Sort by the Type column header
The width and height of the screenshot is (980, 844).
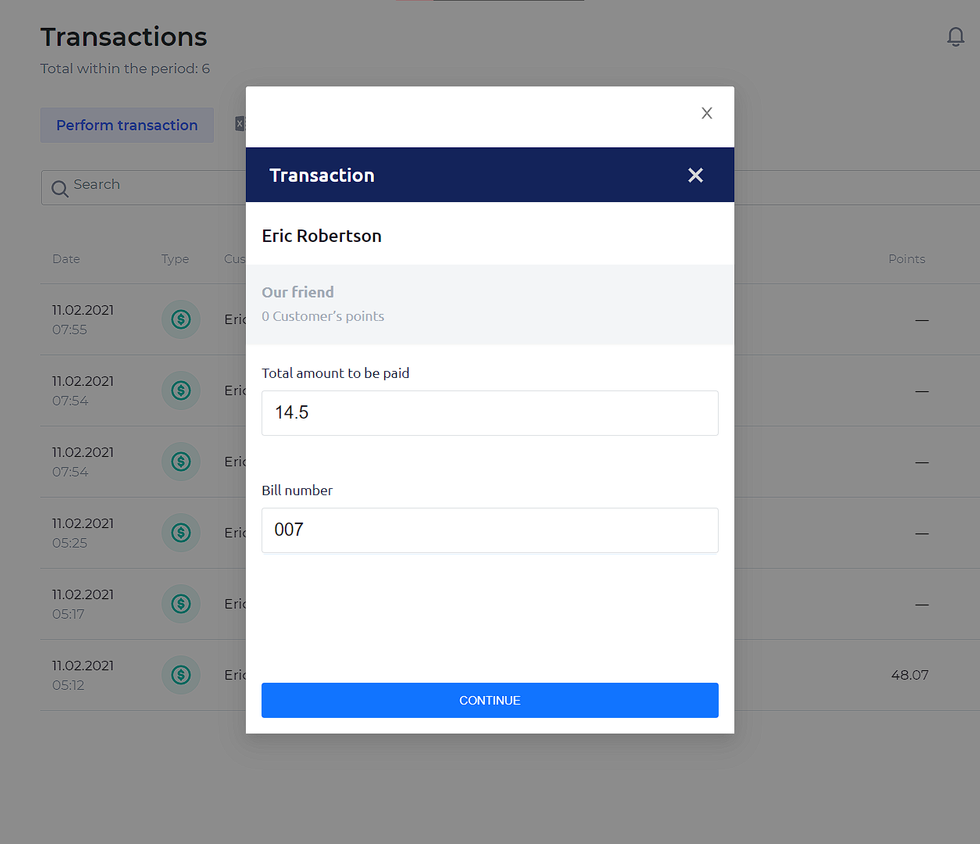(175, 259)
